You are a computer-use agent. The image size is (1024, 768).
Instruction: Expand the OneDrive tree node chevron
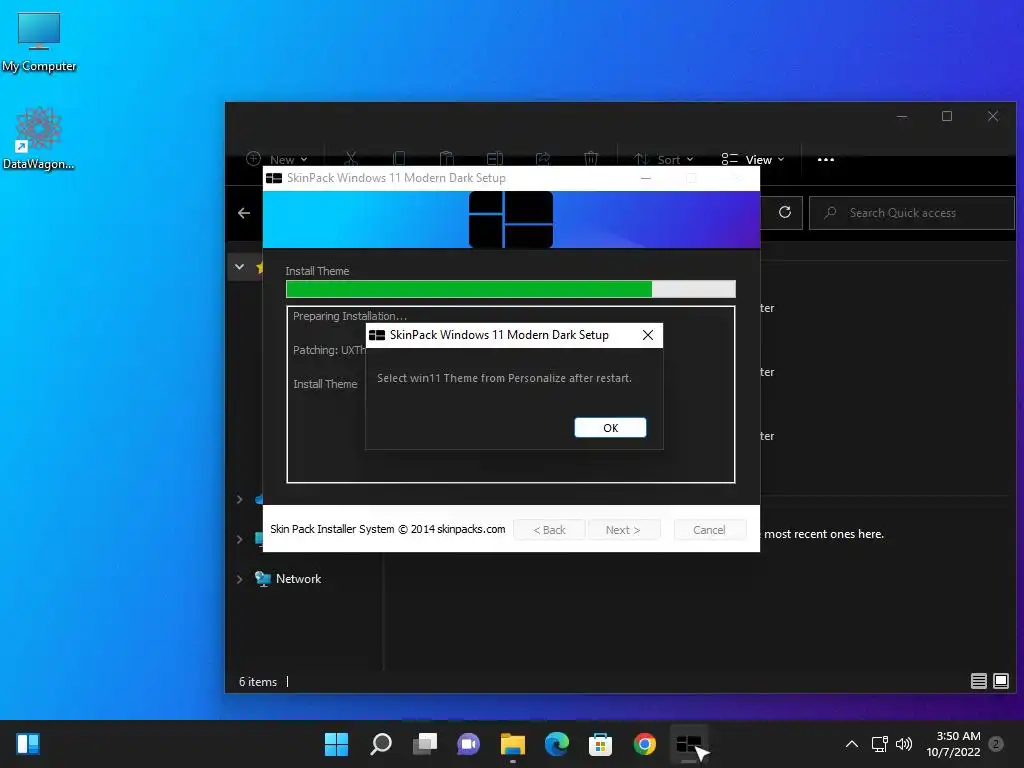(x=240, y=500)
